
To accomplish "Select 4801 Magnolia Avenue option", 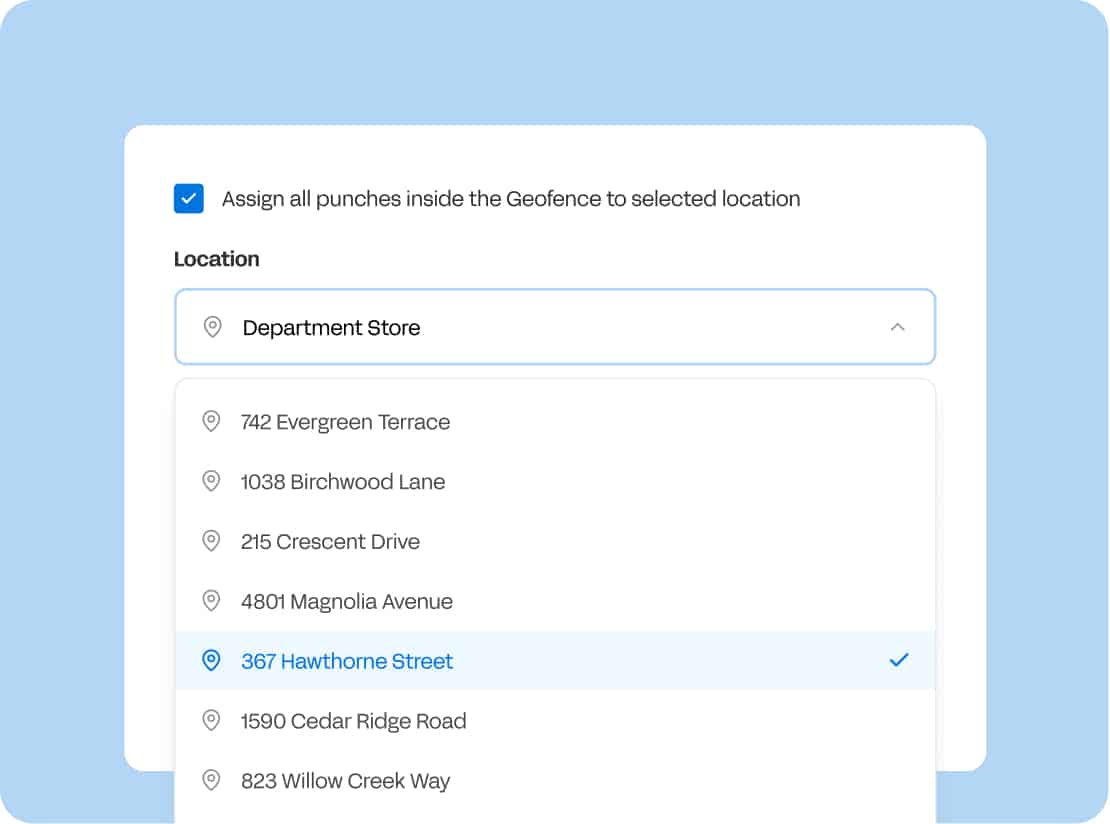I will (x=347, y=601).
